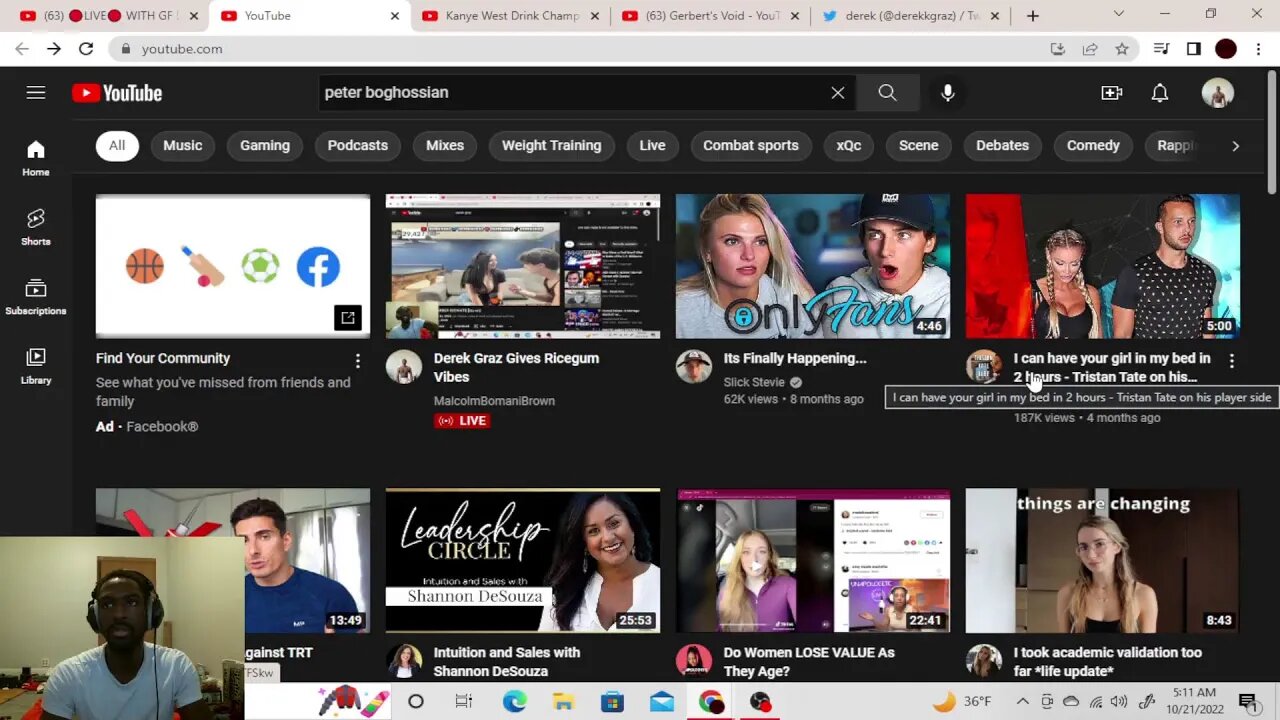Reload the YouTube page
This screenshot has height=720, width=1280.
(86, 49)
